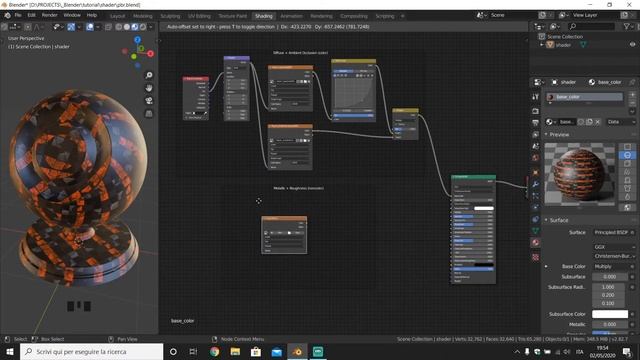Click the blue Z axis gizmo ball
640x360 pixels.
tap(138, 40)
